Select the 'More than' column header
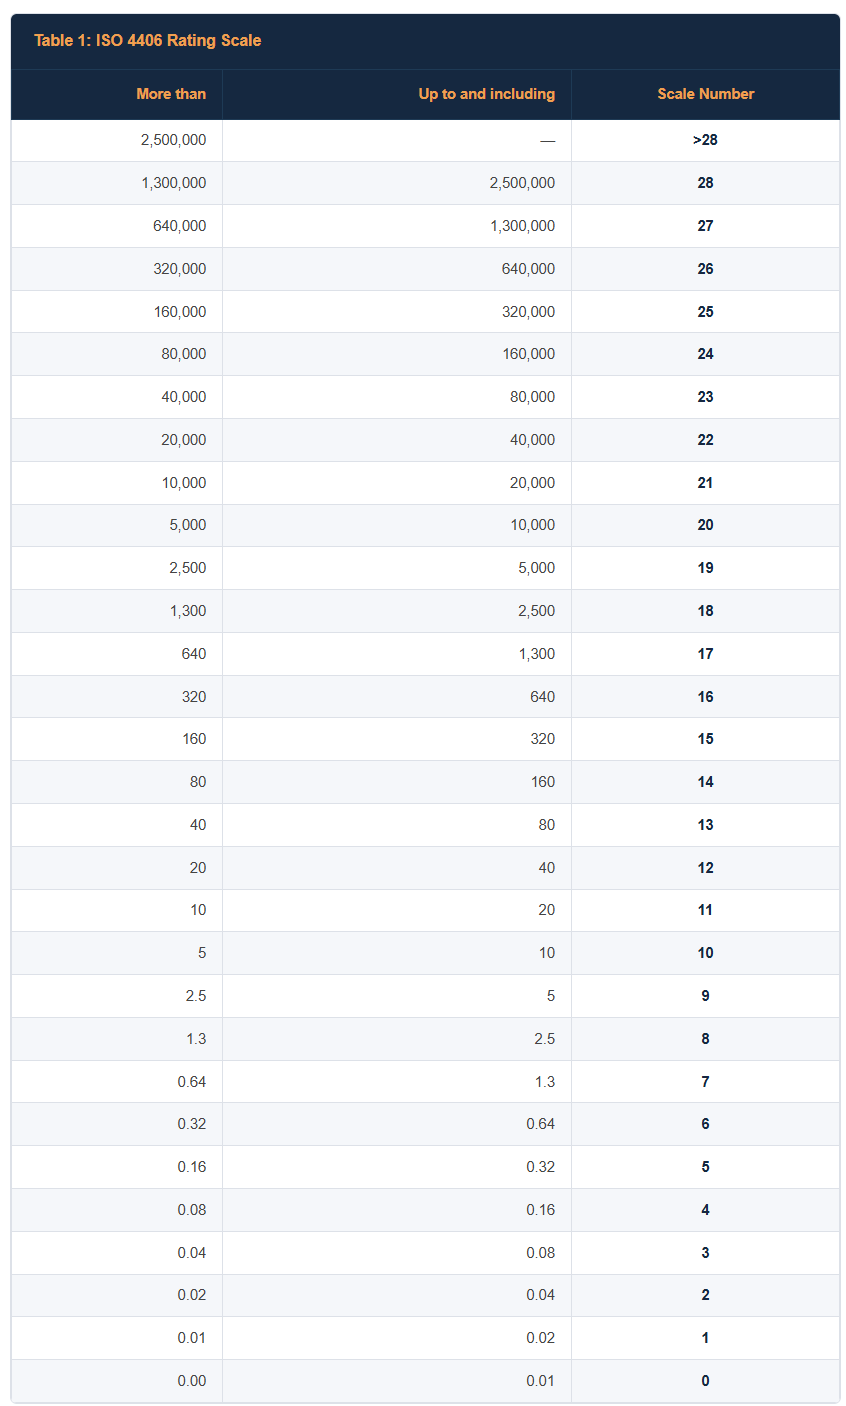The height and width of the screenshot is (1406, 846). [171, 94]
